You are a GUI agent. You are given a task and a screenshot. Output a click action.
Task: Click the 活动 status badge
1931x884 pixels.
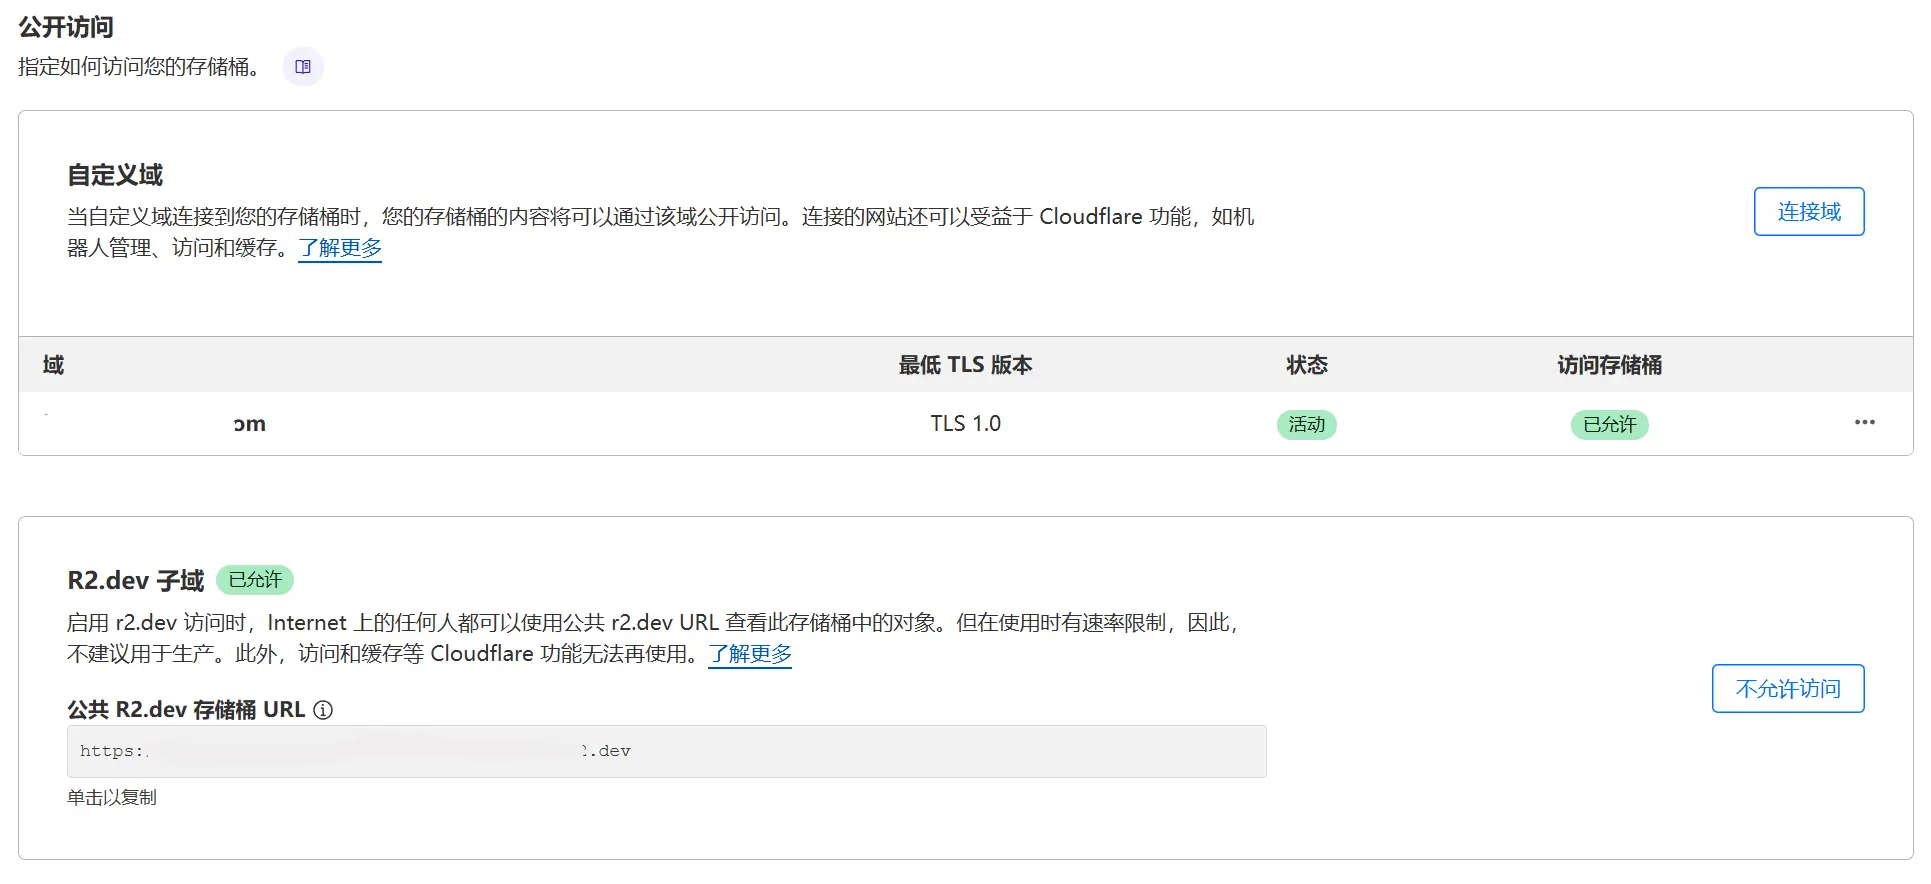tap(1306, 425)
